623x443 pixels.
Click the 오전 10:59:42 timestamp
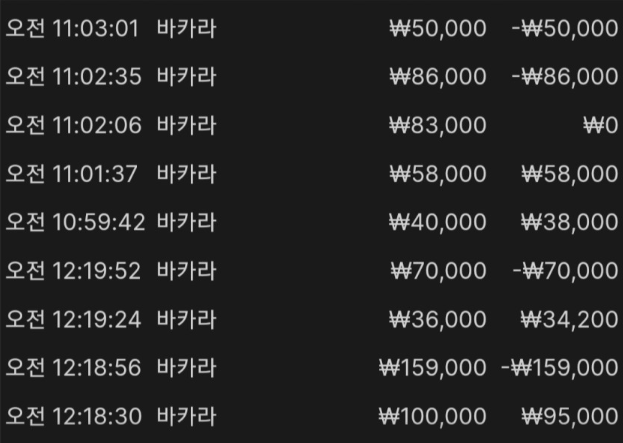[75, 222]
